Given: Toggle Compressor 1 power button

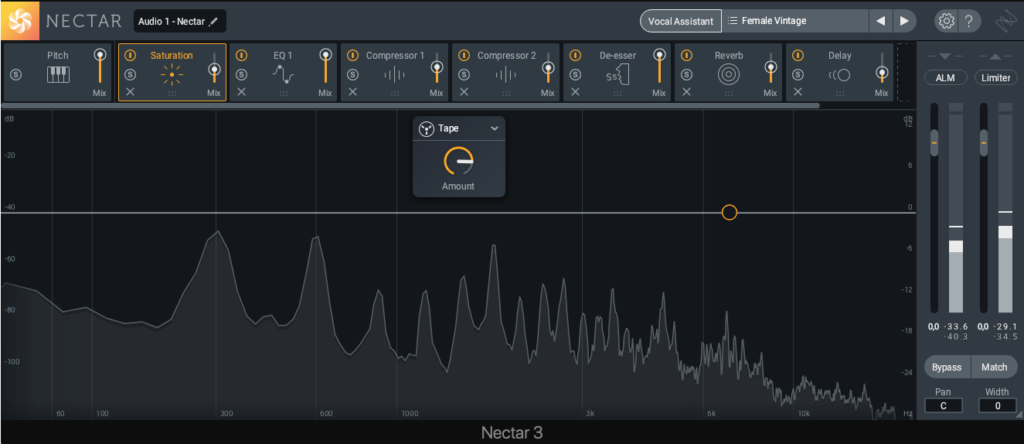Looking at the screenshot, I should pyautogui.click(x=353, y=56).
